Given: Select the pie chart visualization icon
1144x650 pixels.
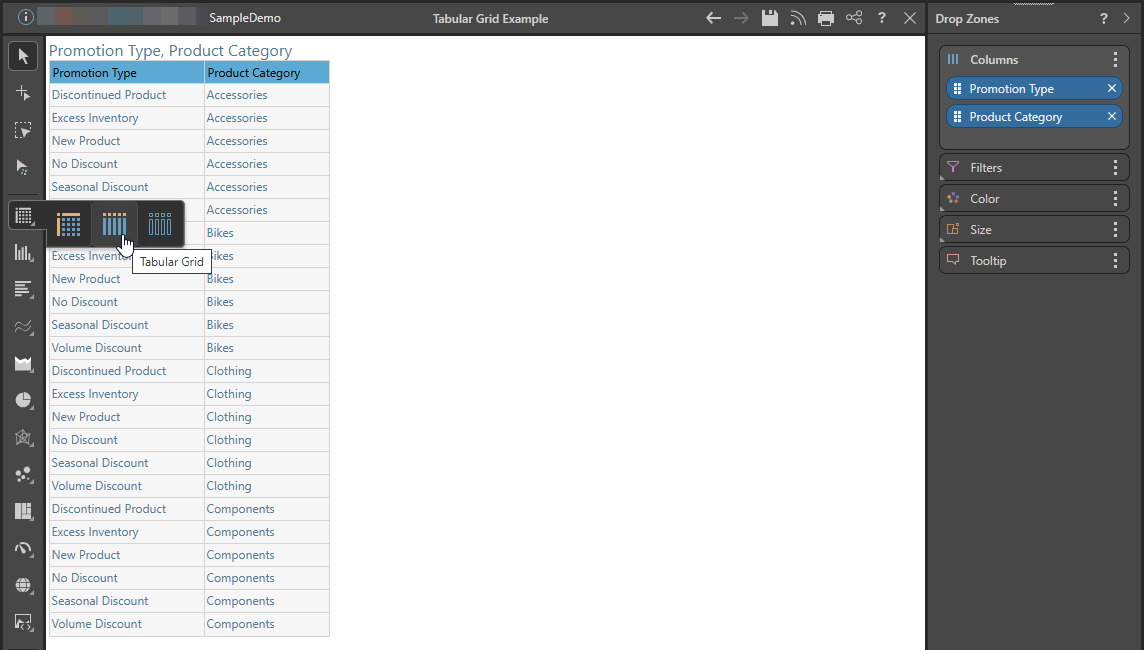Looking at the screenshot, I should tap(24, 400).
